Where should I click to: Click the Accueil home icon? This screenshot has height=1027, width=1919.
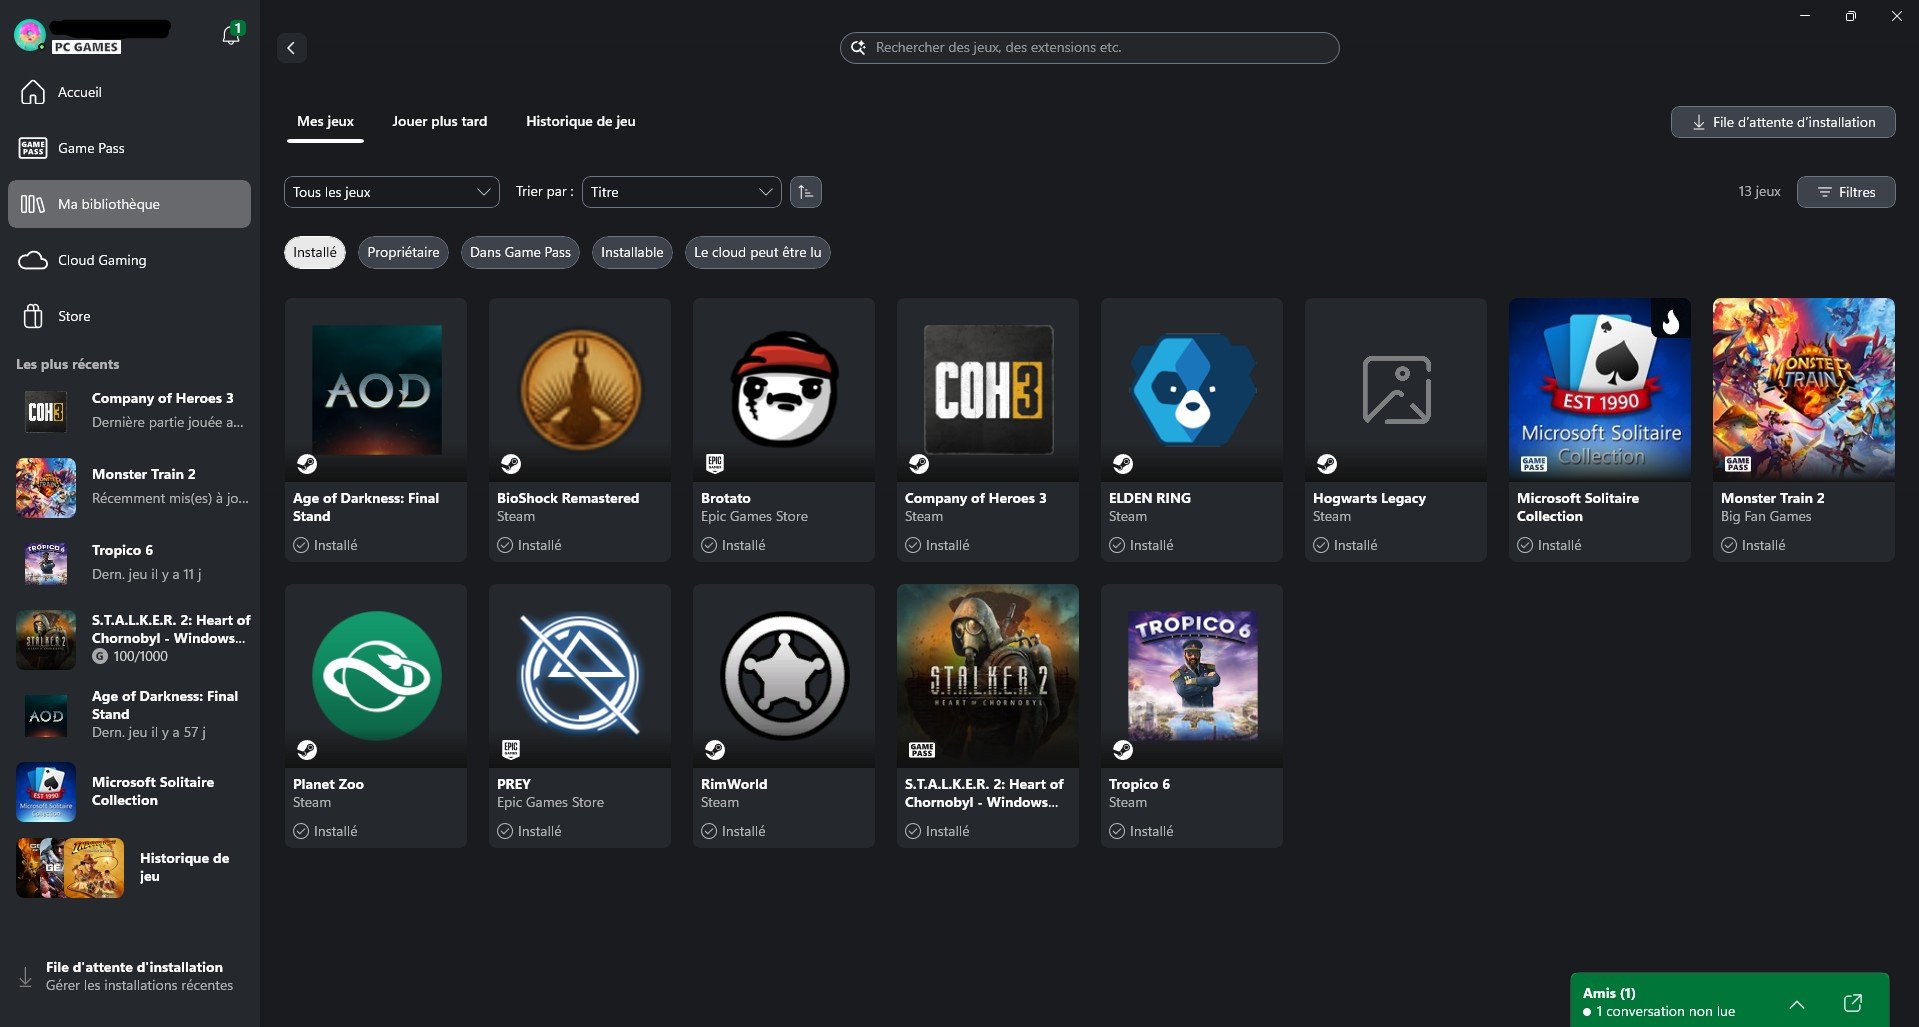click(x=33, y=92)
